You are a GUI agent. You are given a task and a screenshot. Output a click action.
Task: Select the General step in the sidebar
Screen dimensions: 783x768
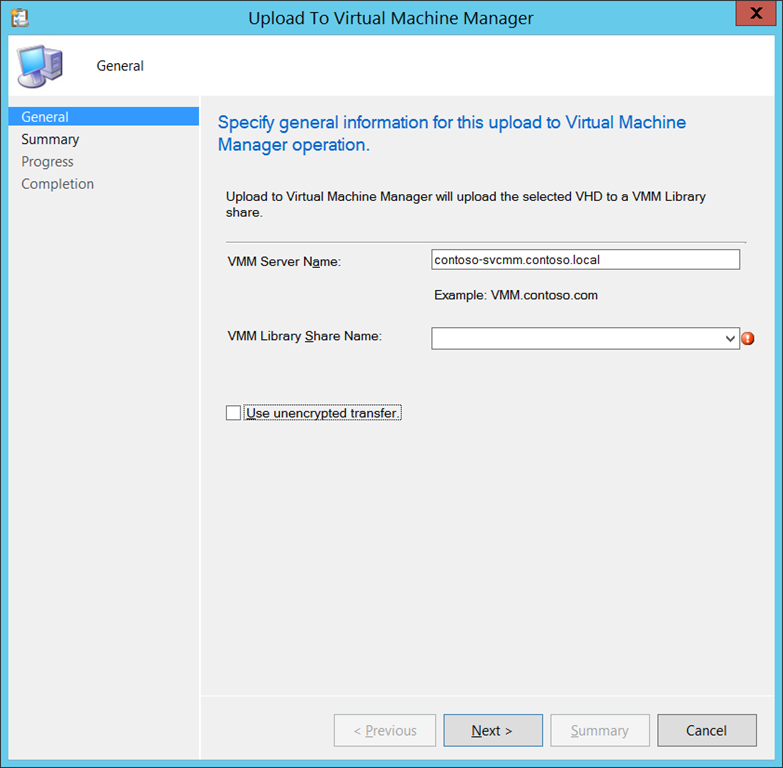click(x=45, y=117)
